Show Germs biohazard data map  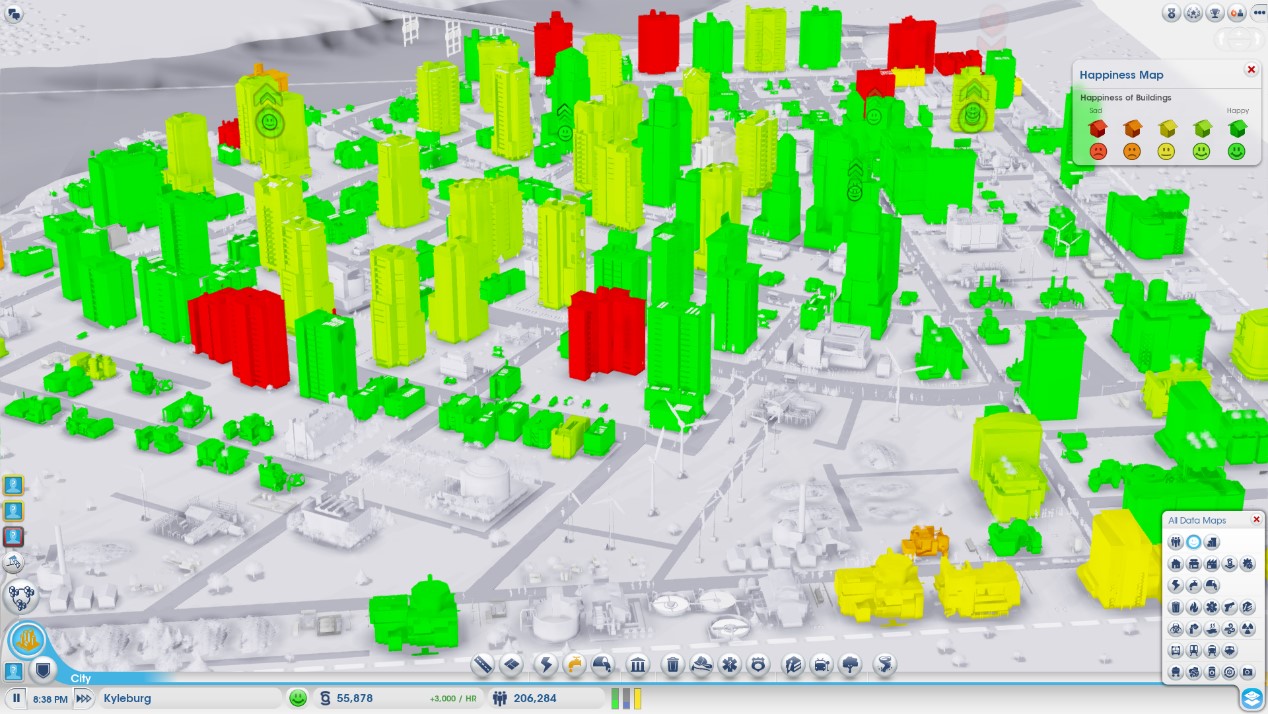1176,629
